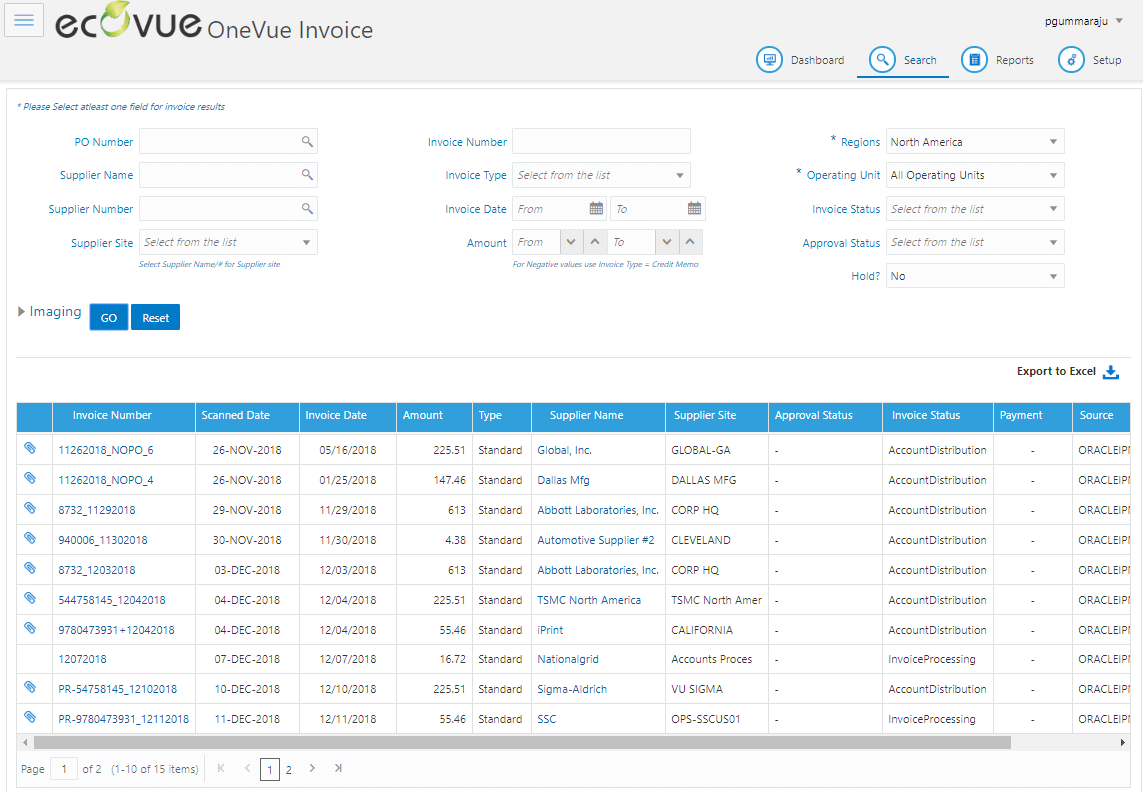Click the GO button
The height and width of the screenshot is (792, 1143).
pyautogui.click(x=108, y=316)
